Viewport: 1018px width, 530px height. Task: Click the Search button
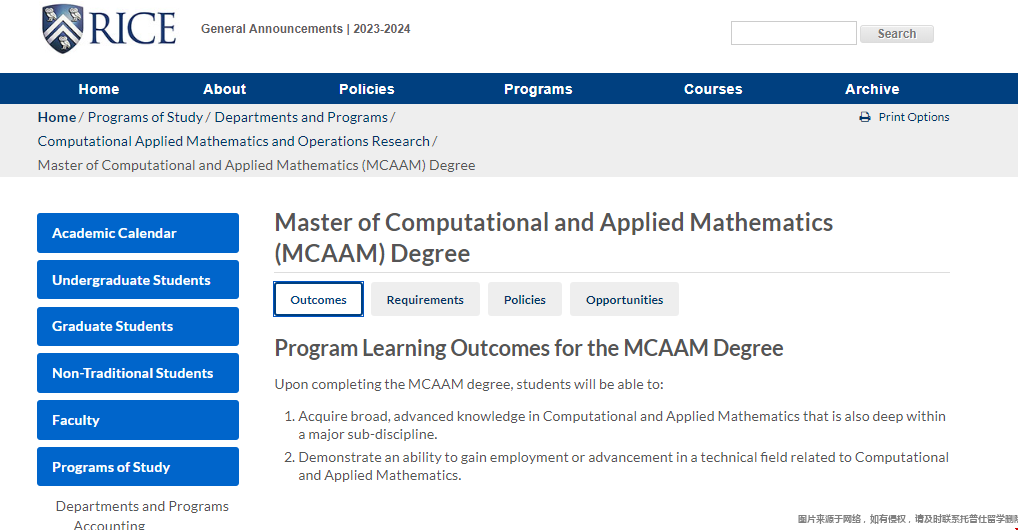pyautogui.click(x=897, y=34)
